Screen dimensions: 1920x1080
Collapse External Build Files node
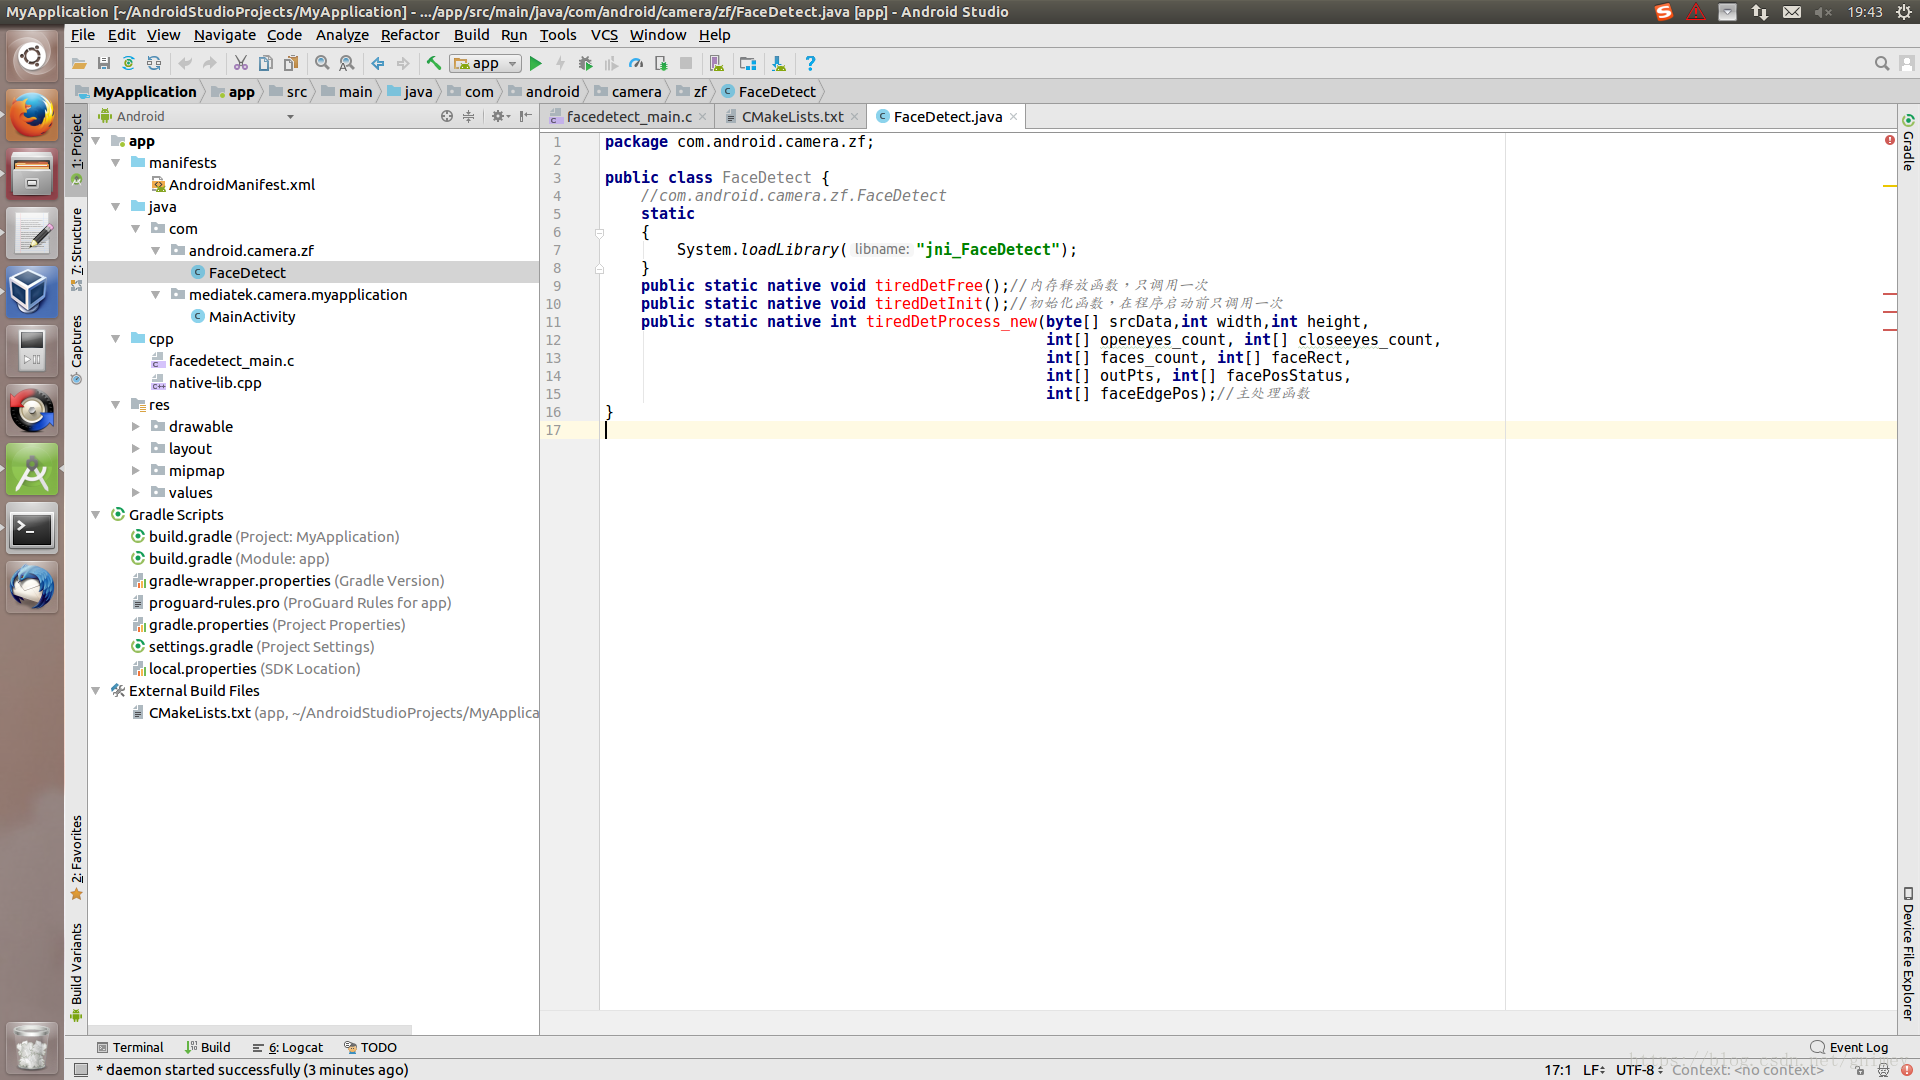click(x=96, y=690)
